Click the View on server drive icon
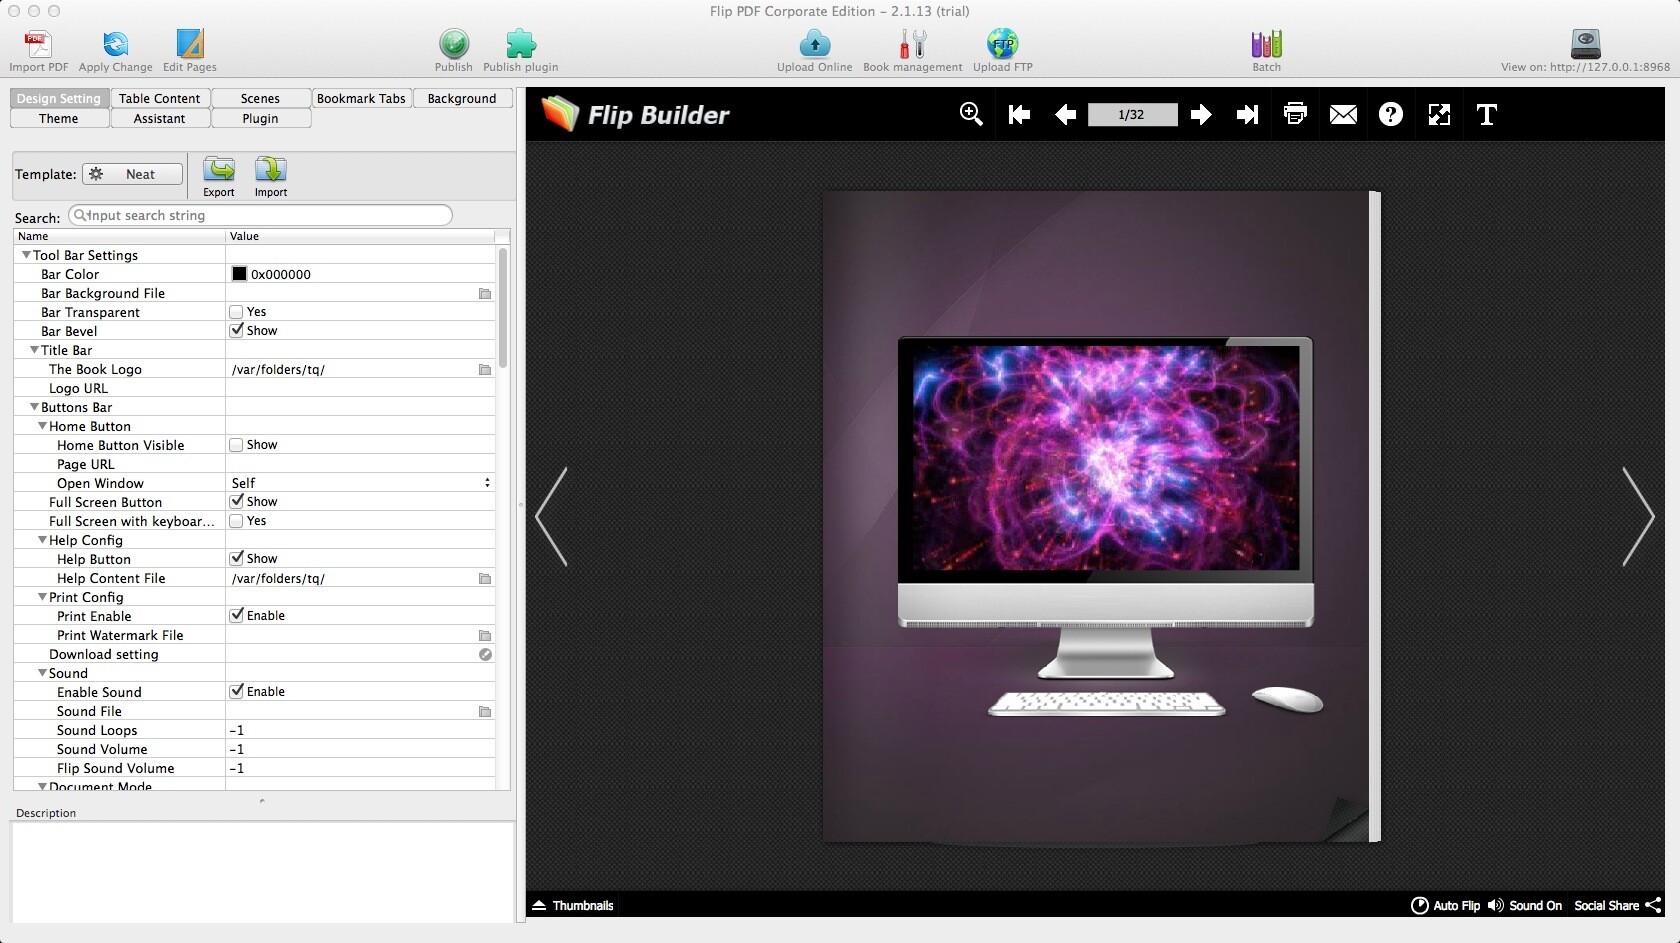1680x943 pixels. [x=1585, y=44]
